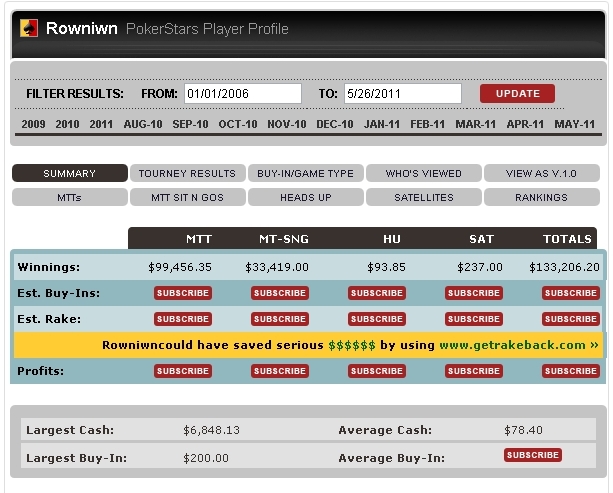613x493 pixels.
Task: Click the MT-SNG column header
Action: pos(284,239)
